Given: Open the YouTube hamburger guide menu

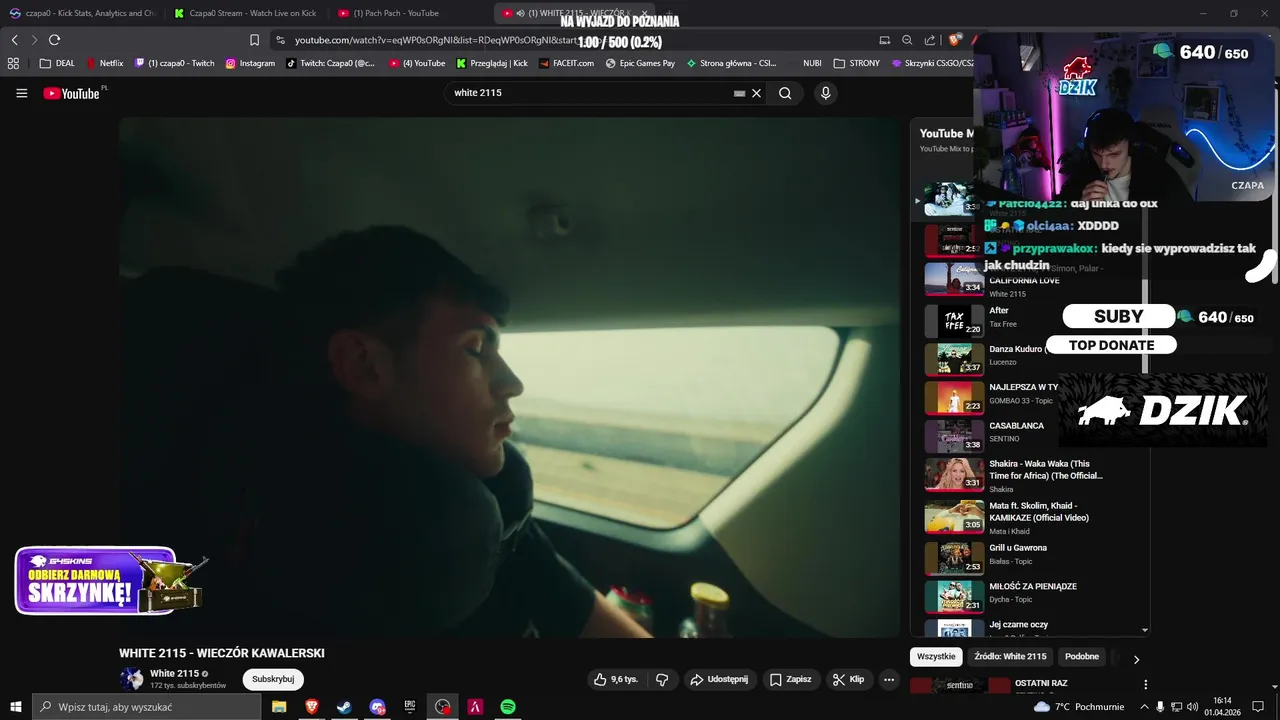Looking at the screenshot, I should click(x=21, y=93).
